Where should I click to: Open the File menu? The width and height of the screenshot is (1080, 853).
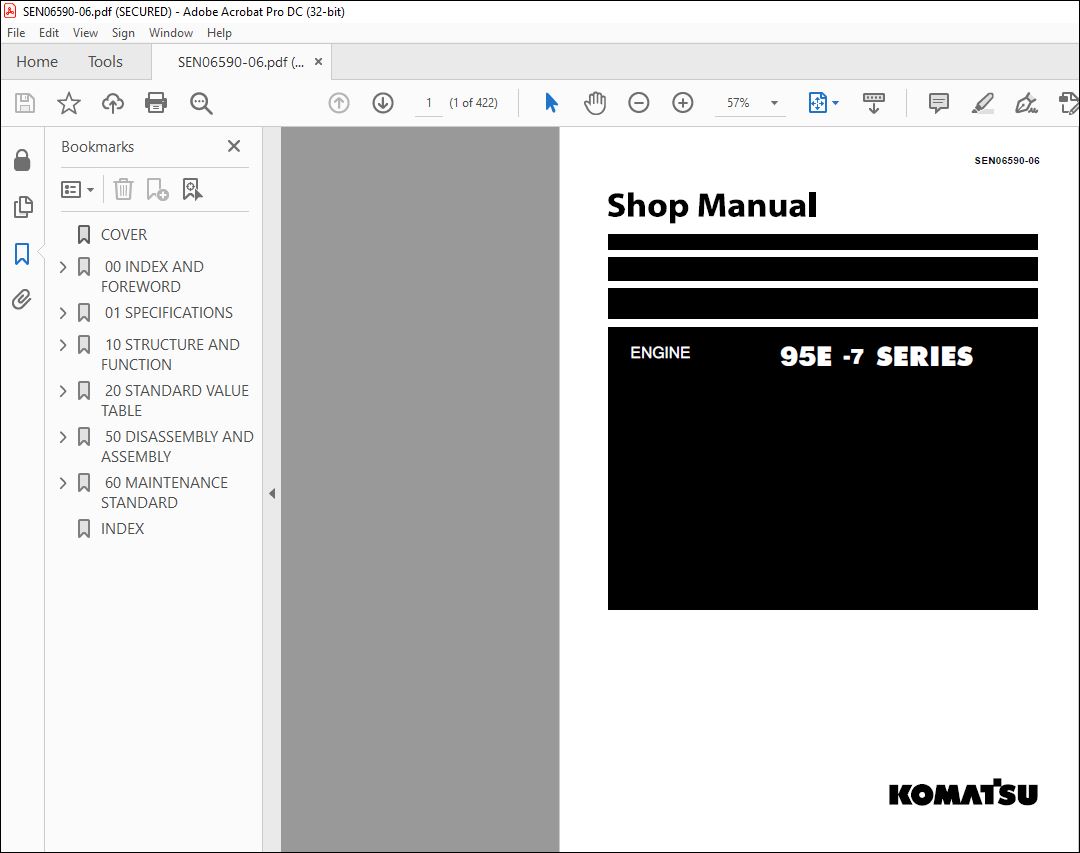coord(16,32)
